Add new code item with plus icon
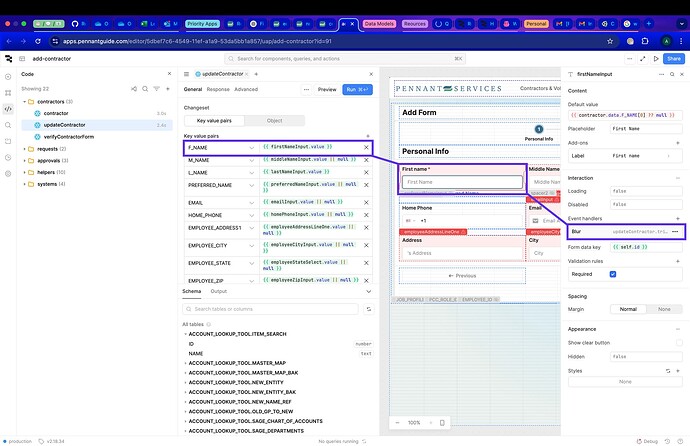The image size is (690, 446). tap(168, 89)
